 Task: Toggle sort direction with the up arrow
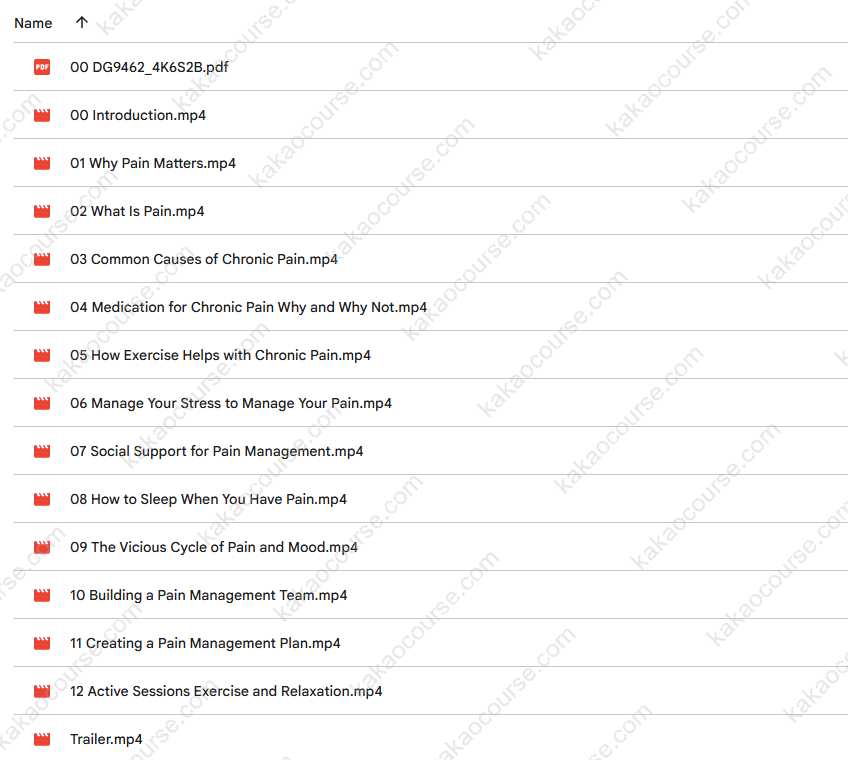(81, 22)
